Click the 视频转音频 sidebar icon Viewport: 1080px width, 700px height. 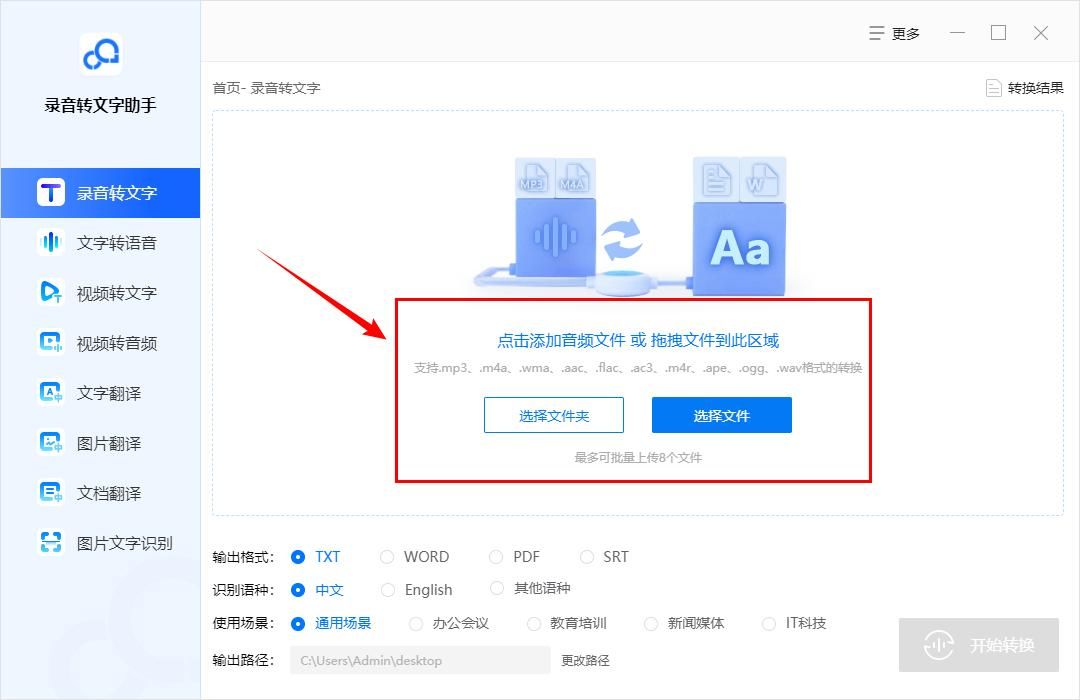point(51,342)
